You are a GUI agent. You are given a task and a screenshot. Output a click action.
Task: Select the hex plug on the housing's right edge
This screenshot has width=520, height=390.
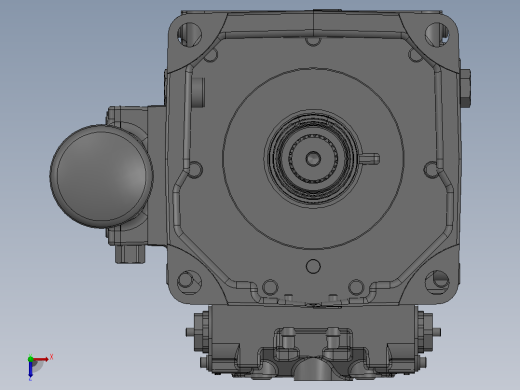[465, 88]
